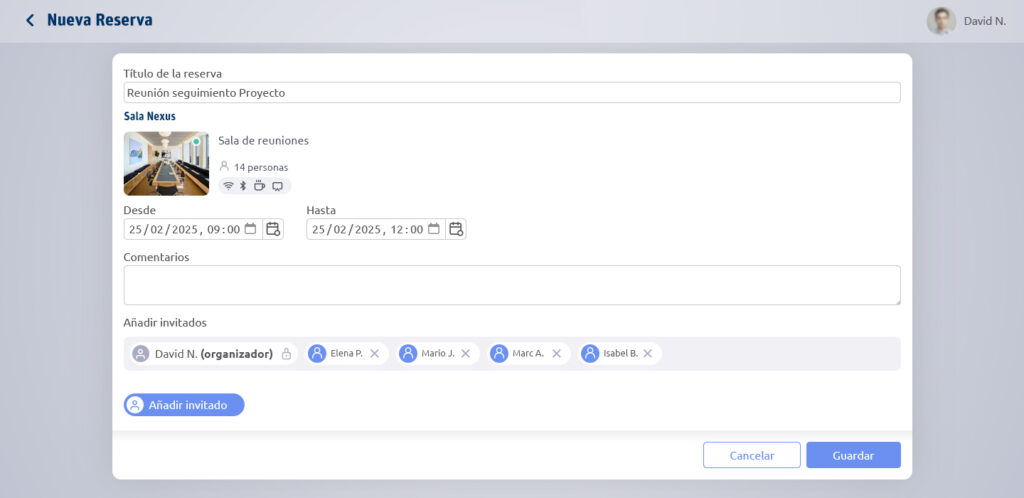Open calendar-clock picker beside Desde field

point(273,229)
